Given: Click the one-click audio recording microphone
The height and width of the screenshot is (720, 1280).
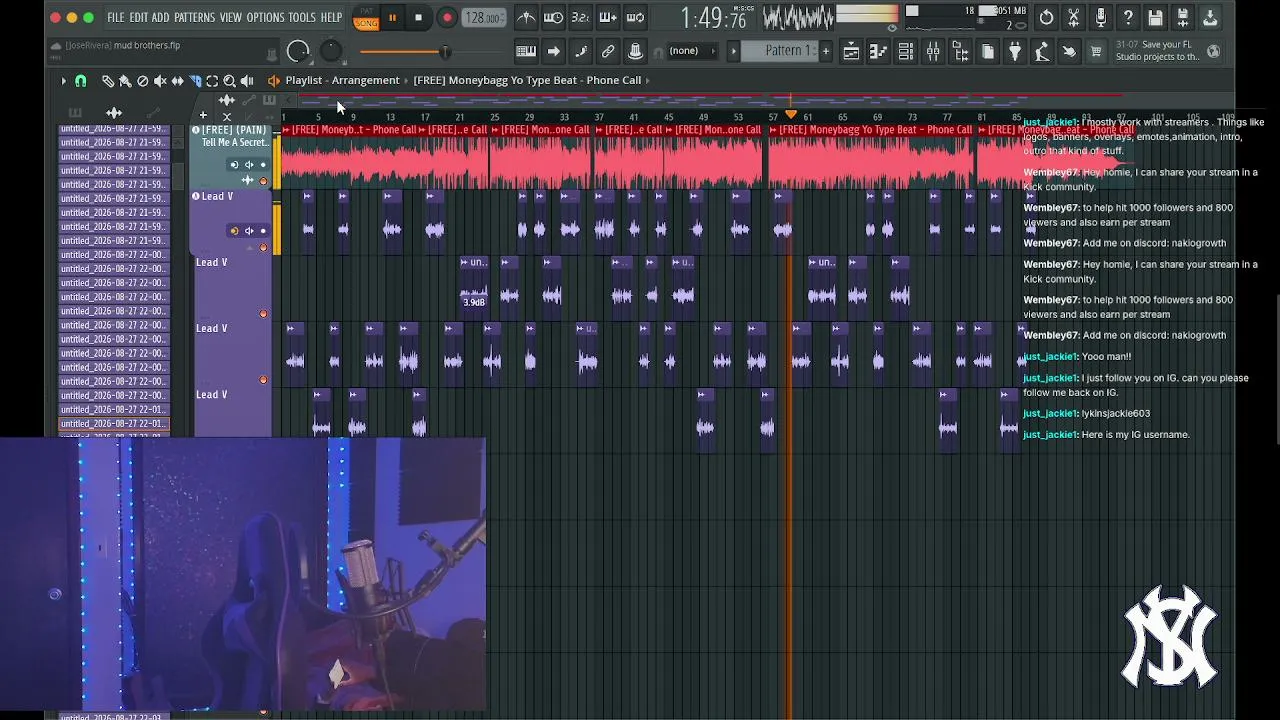Looking at the screenshot, I should [1101, 18].
